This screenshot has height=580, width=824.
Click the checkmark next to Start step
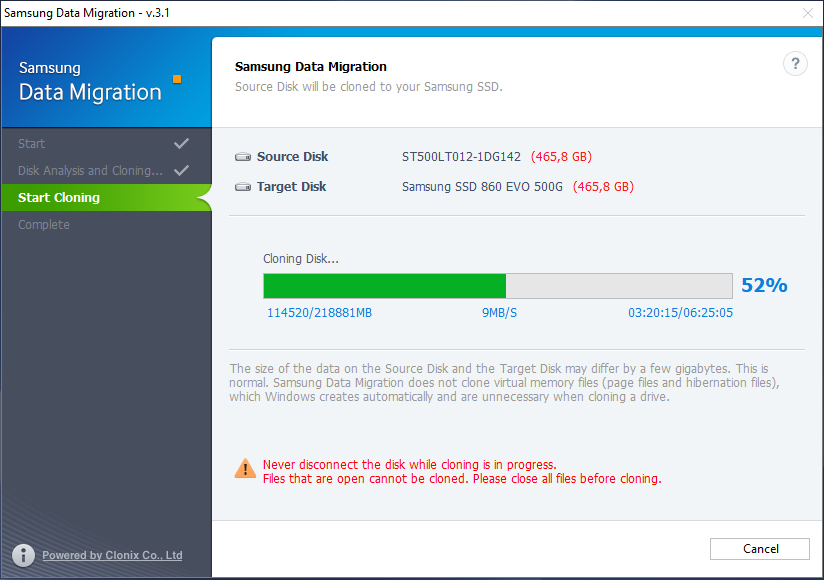181,143
